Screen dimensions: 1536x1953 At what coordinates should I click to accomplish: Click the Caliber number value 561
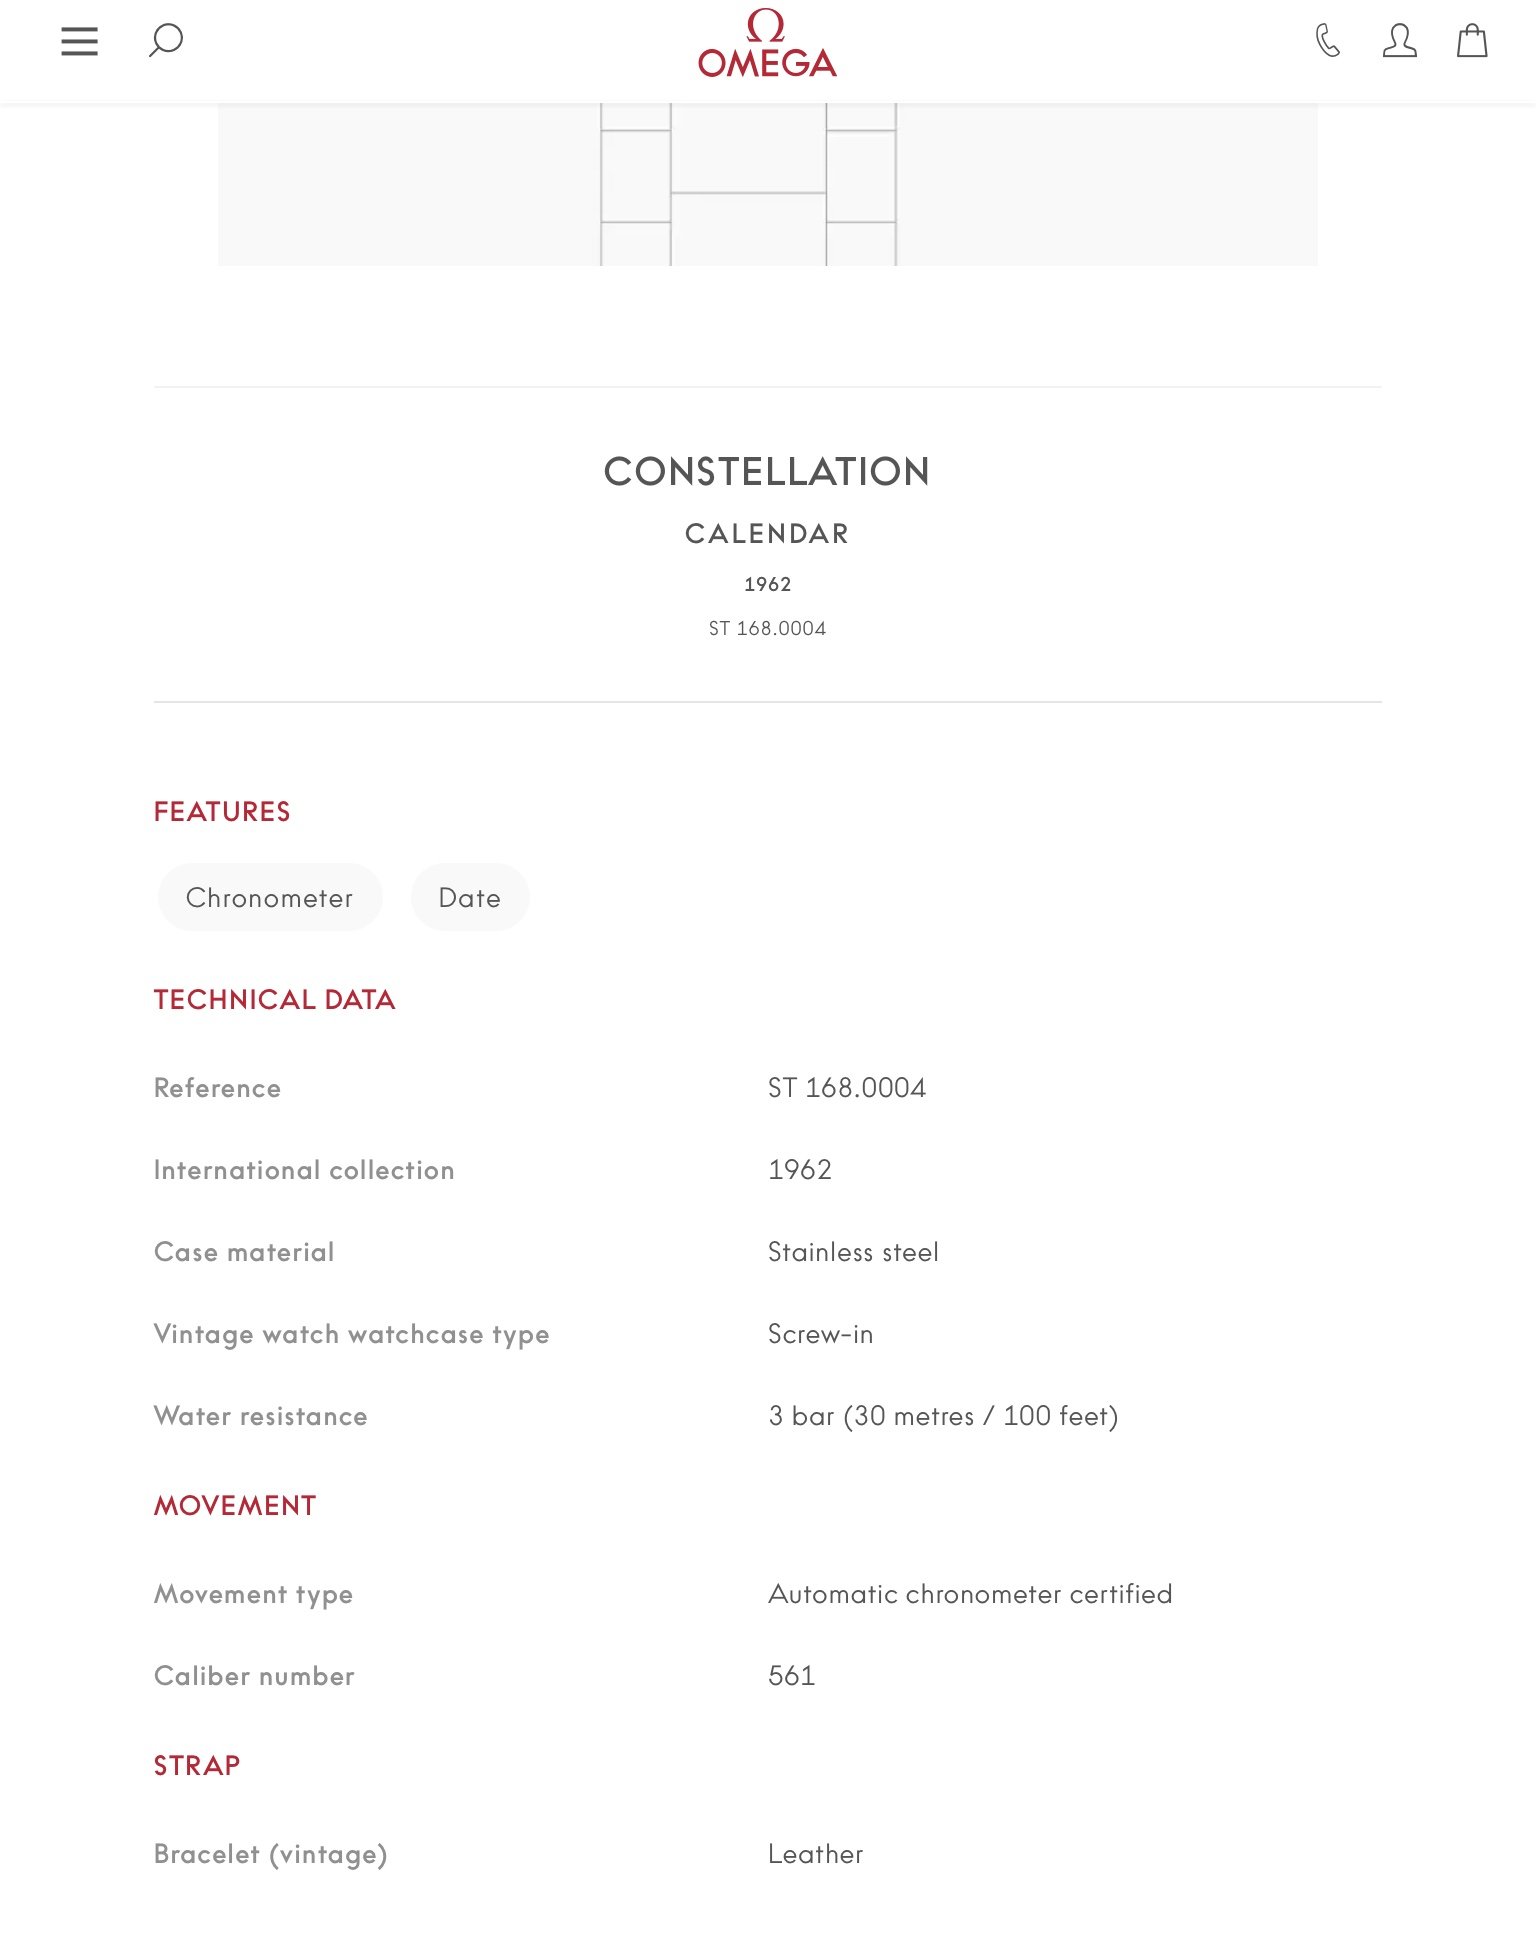point(792,1675)
